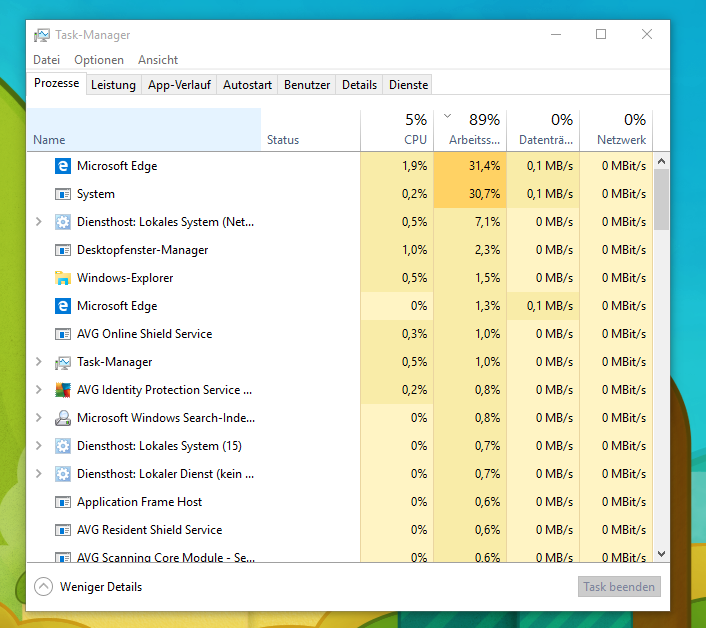Select the Desktopfenster-Manager row
Image resolution: width=706 pixels, height=628 pixels.
point(339,250)
